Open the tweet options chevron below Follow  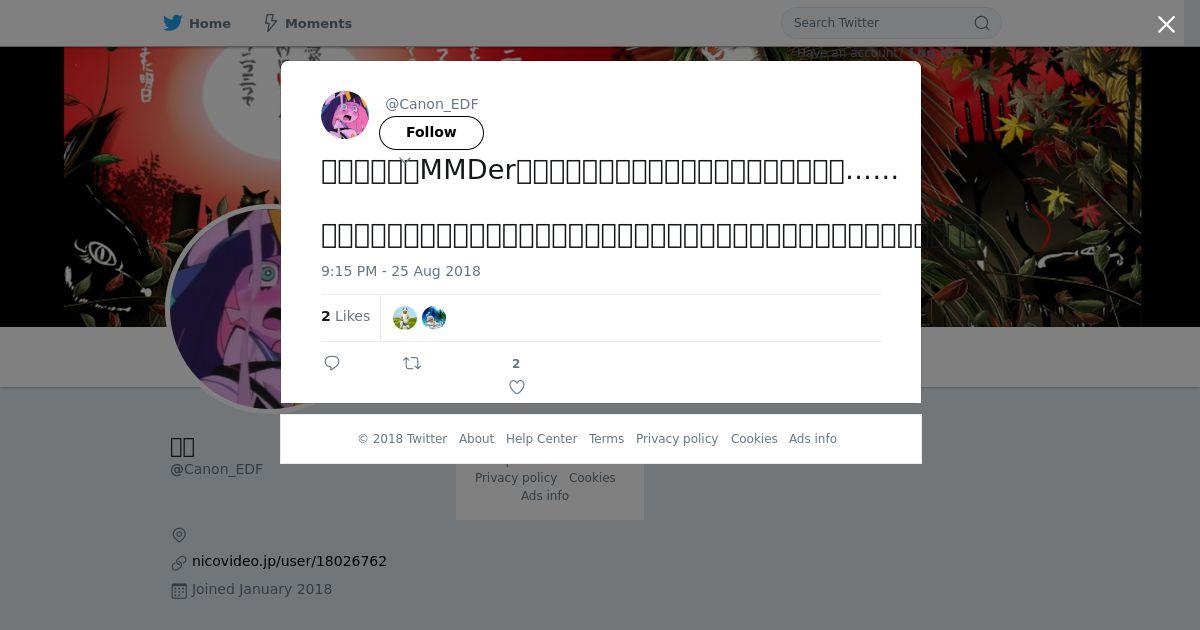click(405, 160)
